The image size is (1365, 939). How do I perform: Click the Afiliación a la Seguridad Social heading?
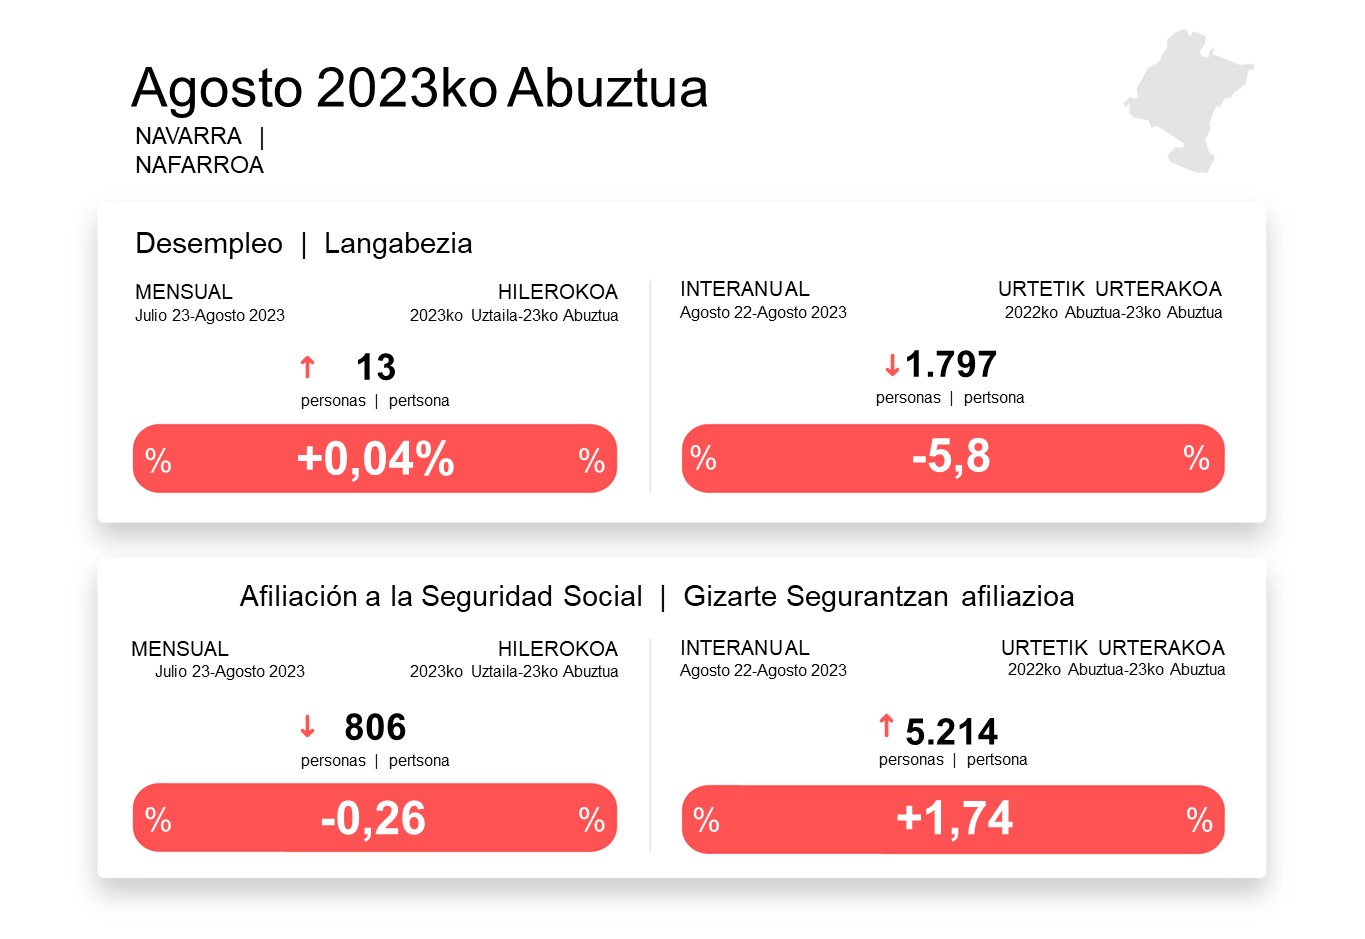tap(441, 597)
